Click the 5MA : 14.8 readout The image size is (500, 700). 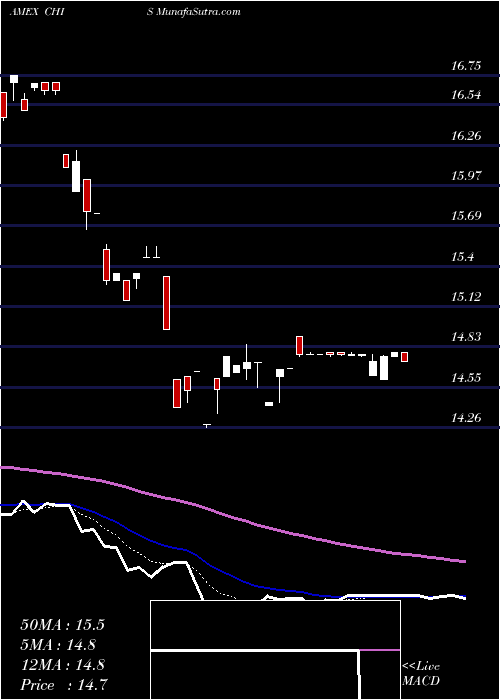(58, 645)
